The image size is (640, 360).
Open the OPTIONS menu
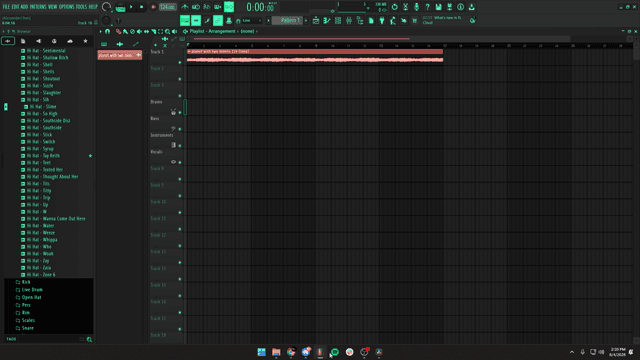[67, 7]
